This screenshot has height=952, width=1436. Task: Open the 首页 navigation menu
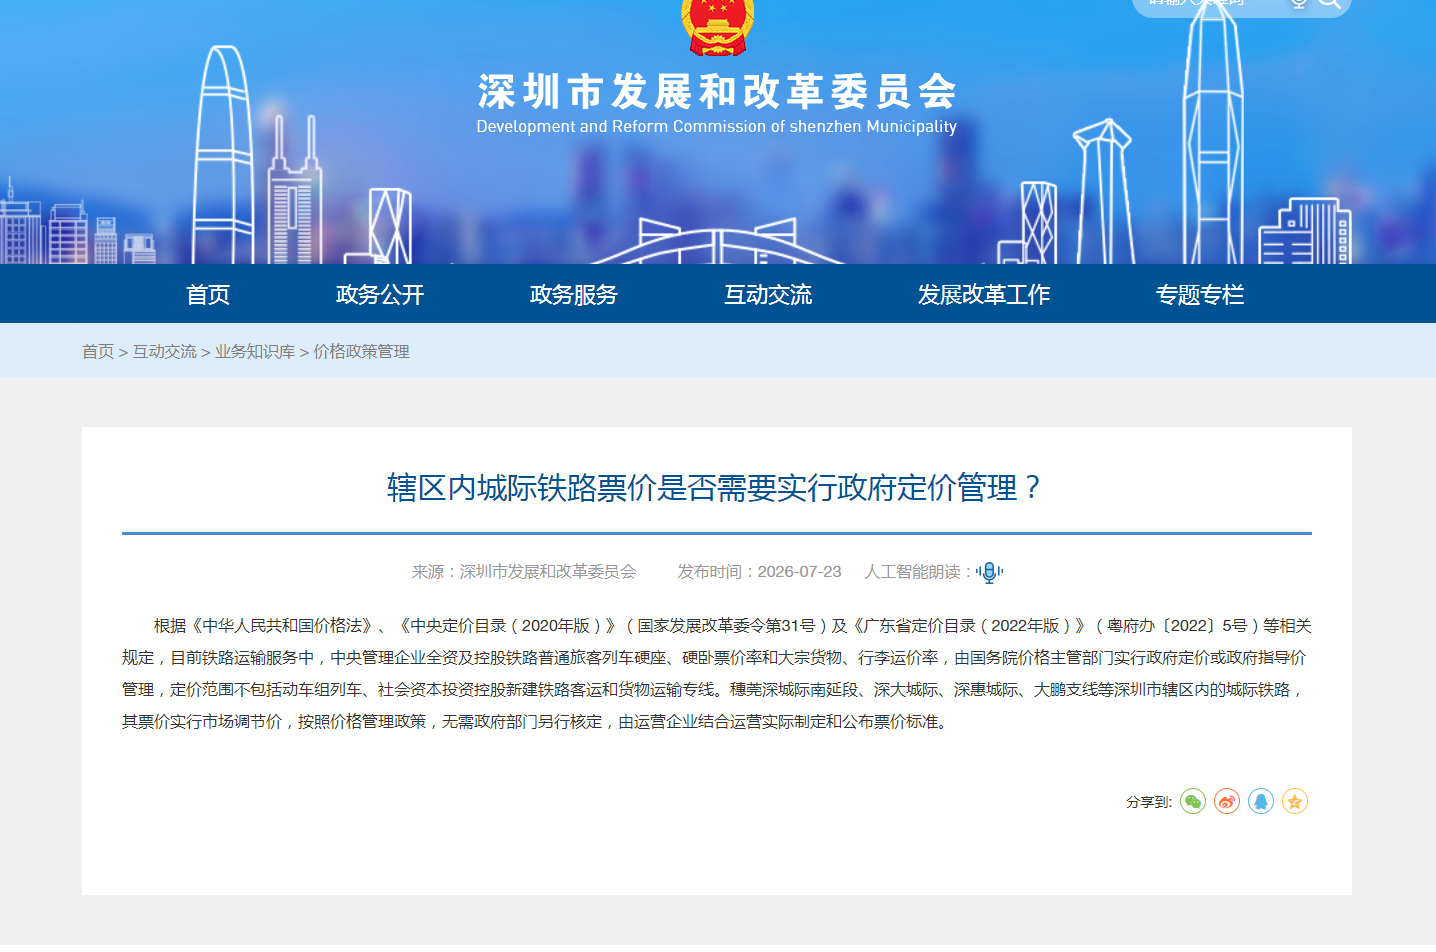[208, 294]
